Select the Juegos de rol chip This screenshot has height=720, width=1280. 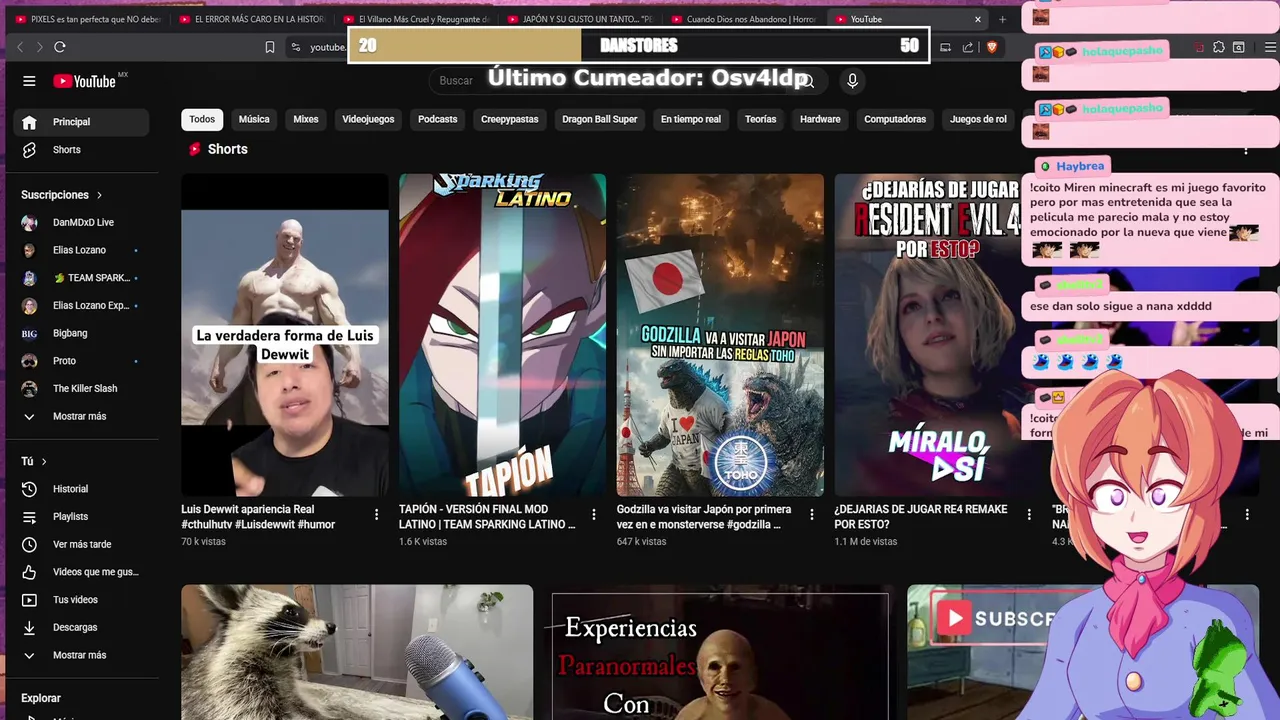(x=978, y=119)
